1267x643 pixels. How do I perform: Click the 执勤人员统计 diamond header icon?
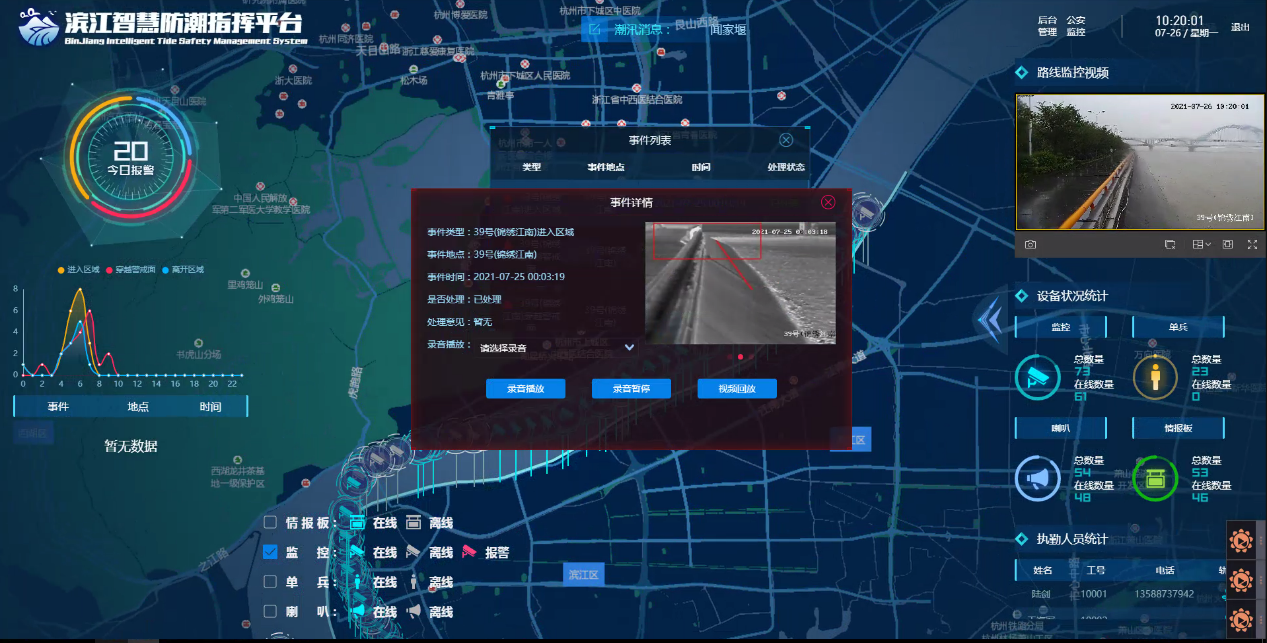point(1021,539)
